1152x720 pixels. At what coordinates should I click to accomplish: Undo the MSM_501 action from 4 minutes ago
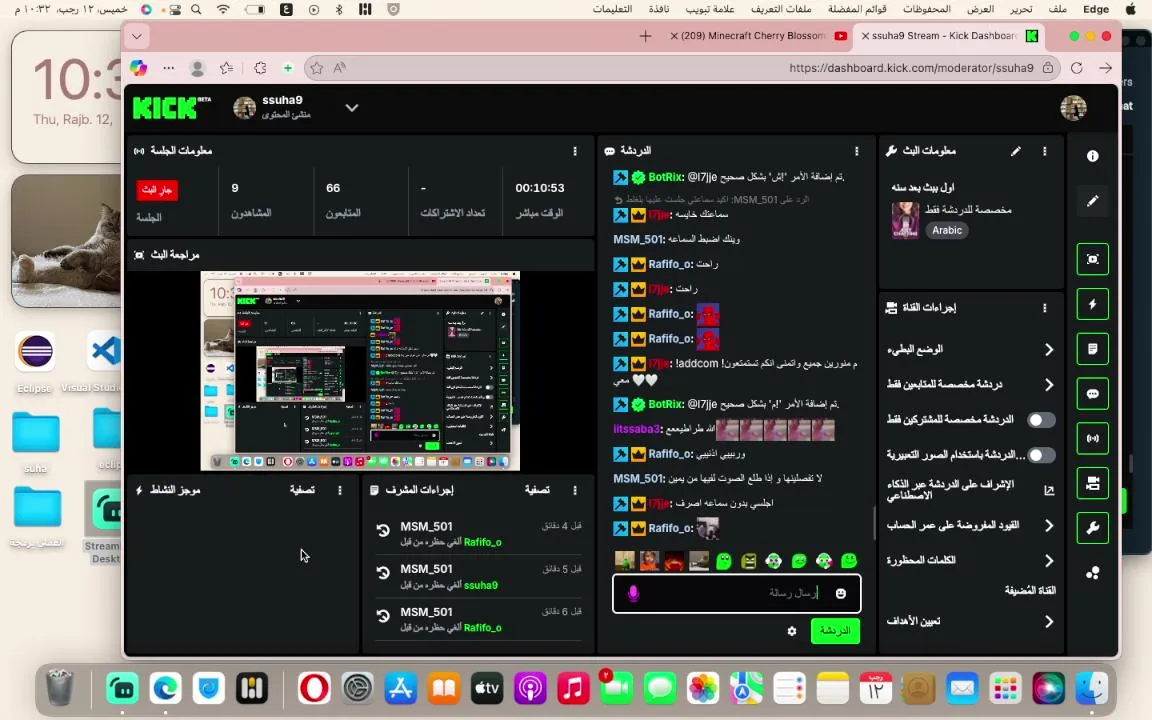(x=383, y=530)
